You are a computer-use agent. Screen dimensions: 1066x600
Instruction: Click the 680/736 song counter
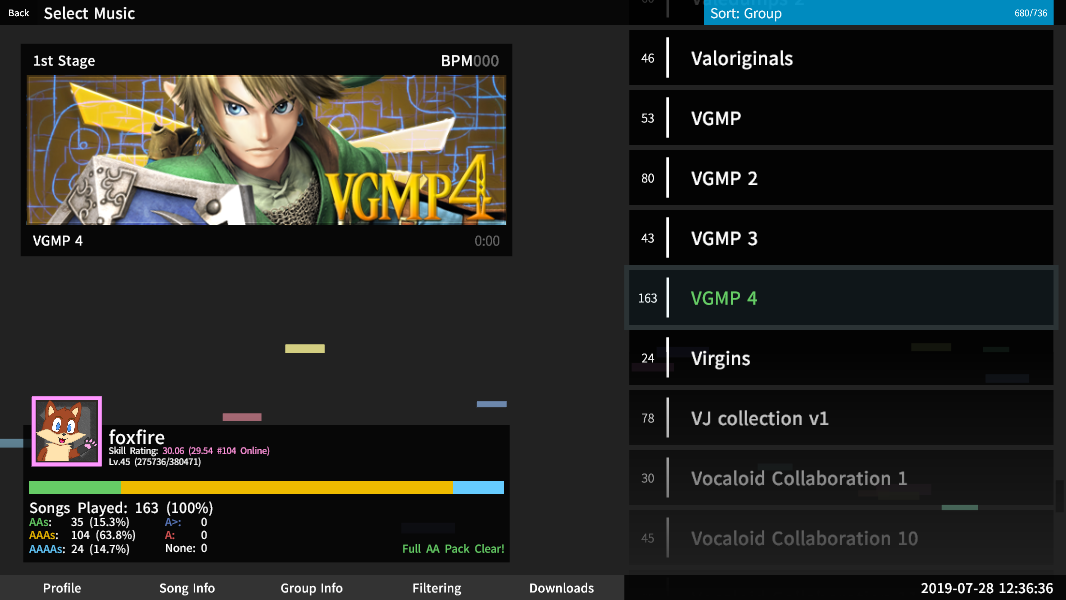(1031, 13)
